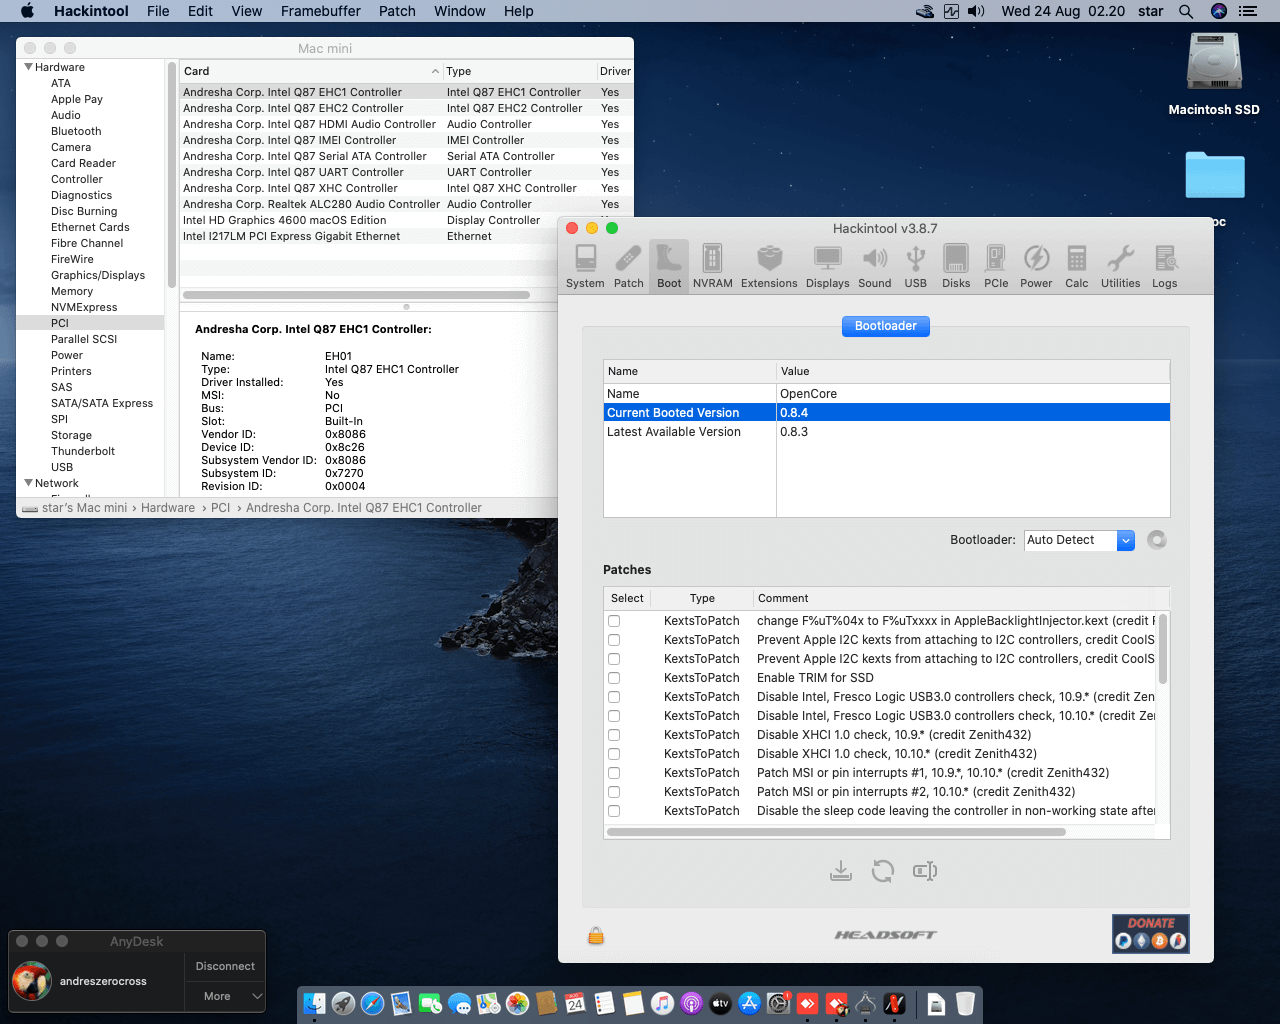Select the PCIe toolbar icon
The width and height of the screenshot is (1280, 1024).
(995, 266)
